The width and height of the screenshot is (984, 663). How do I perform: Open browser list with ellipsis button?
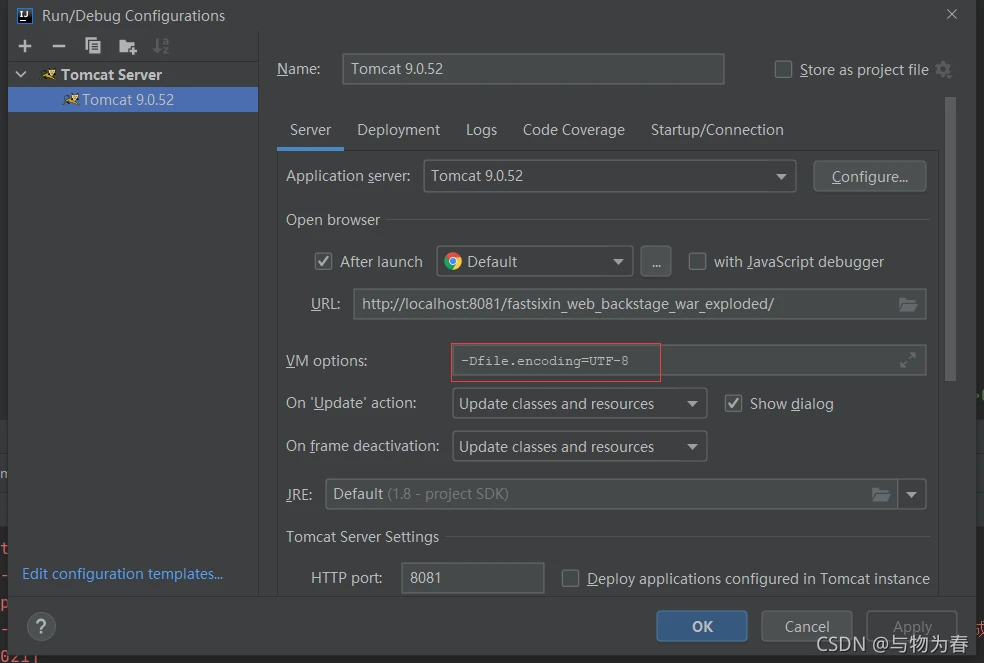pos(656,262)
